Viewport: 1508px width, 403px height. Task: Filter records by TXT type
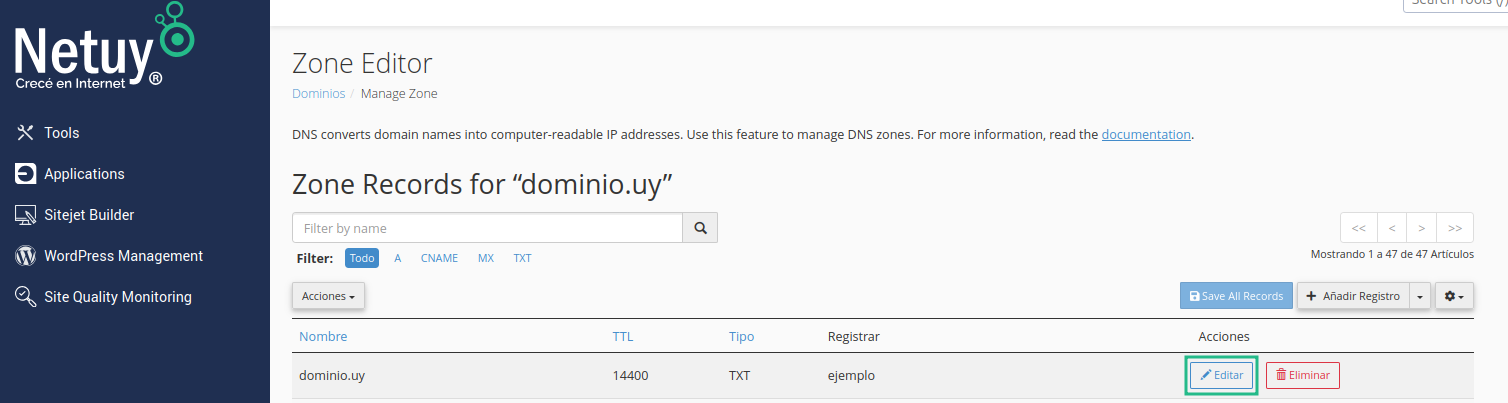[522, 258]
